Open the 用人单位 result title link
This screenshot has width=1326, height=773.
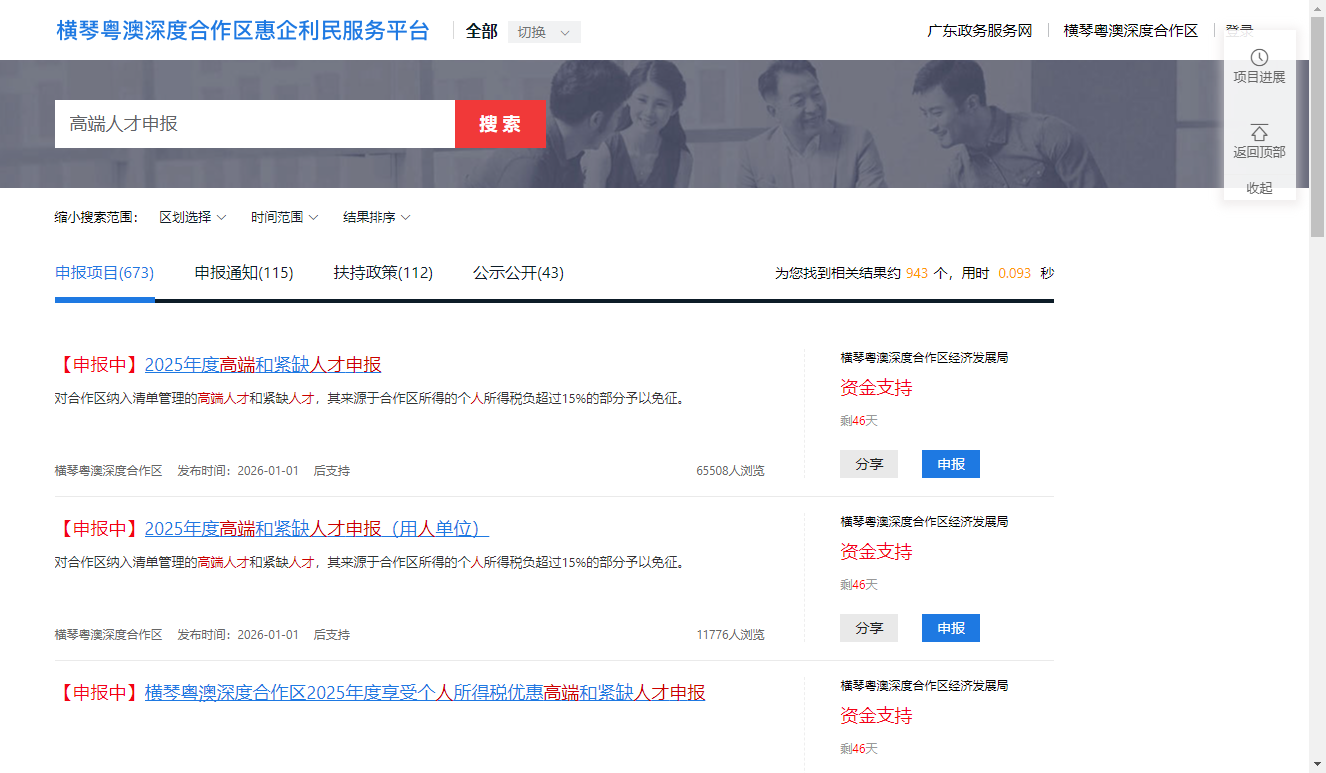tap(316, 529)
